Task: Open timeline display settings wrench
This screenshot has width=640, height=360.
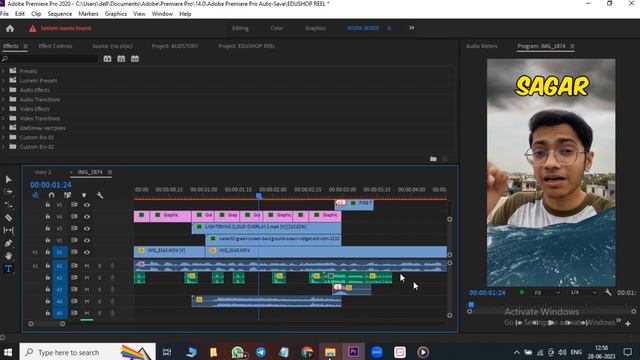Action: pyautogui.click(x=100, y=196)
